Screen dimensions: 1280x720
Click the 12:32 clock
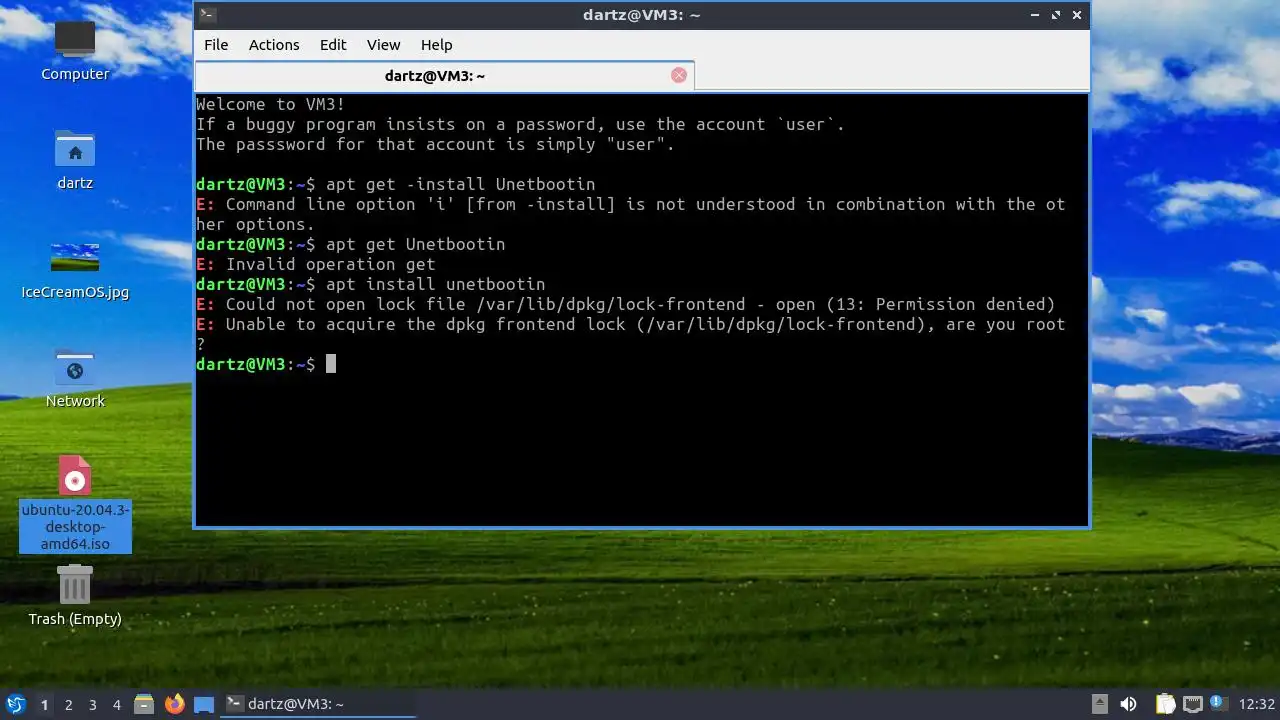(1257, 705)
